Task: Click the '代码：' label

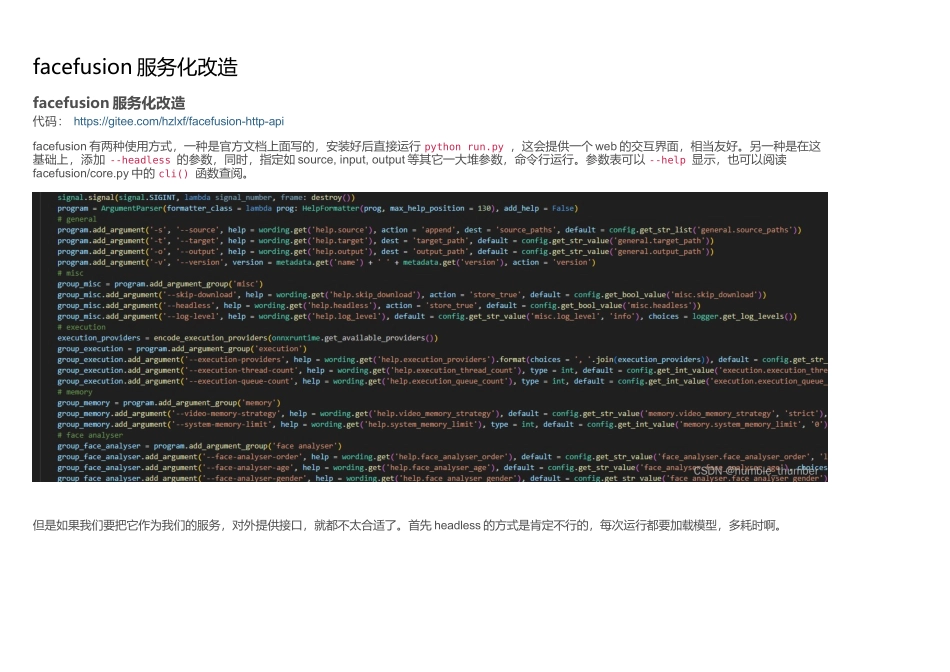Action: coord(48,121)
